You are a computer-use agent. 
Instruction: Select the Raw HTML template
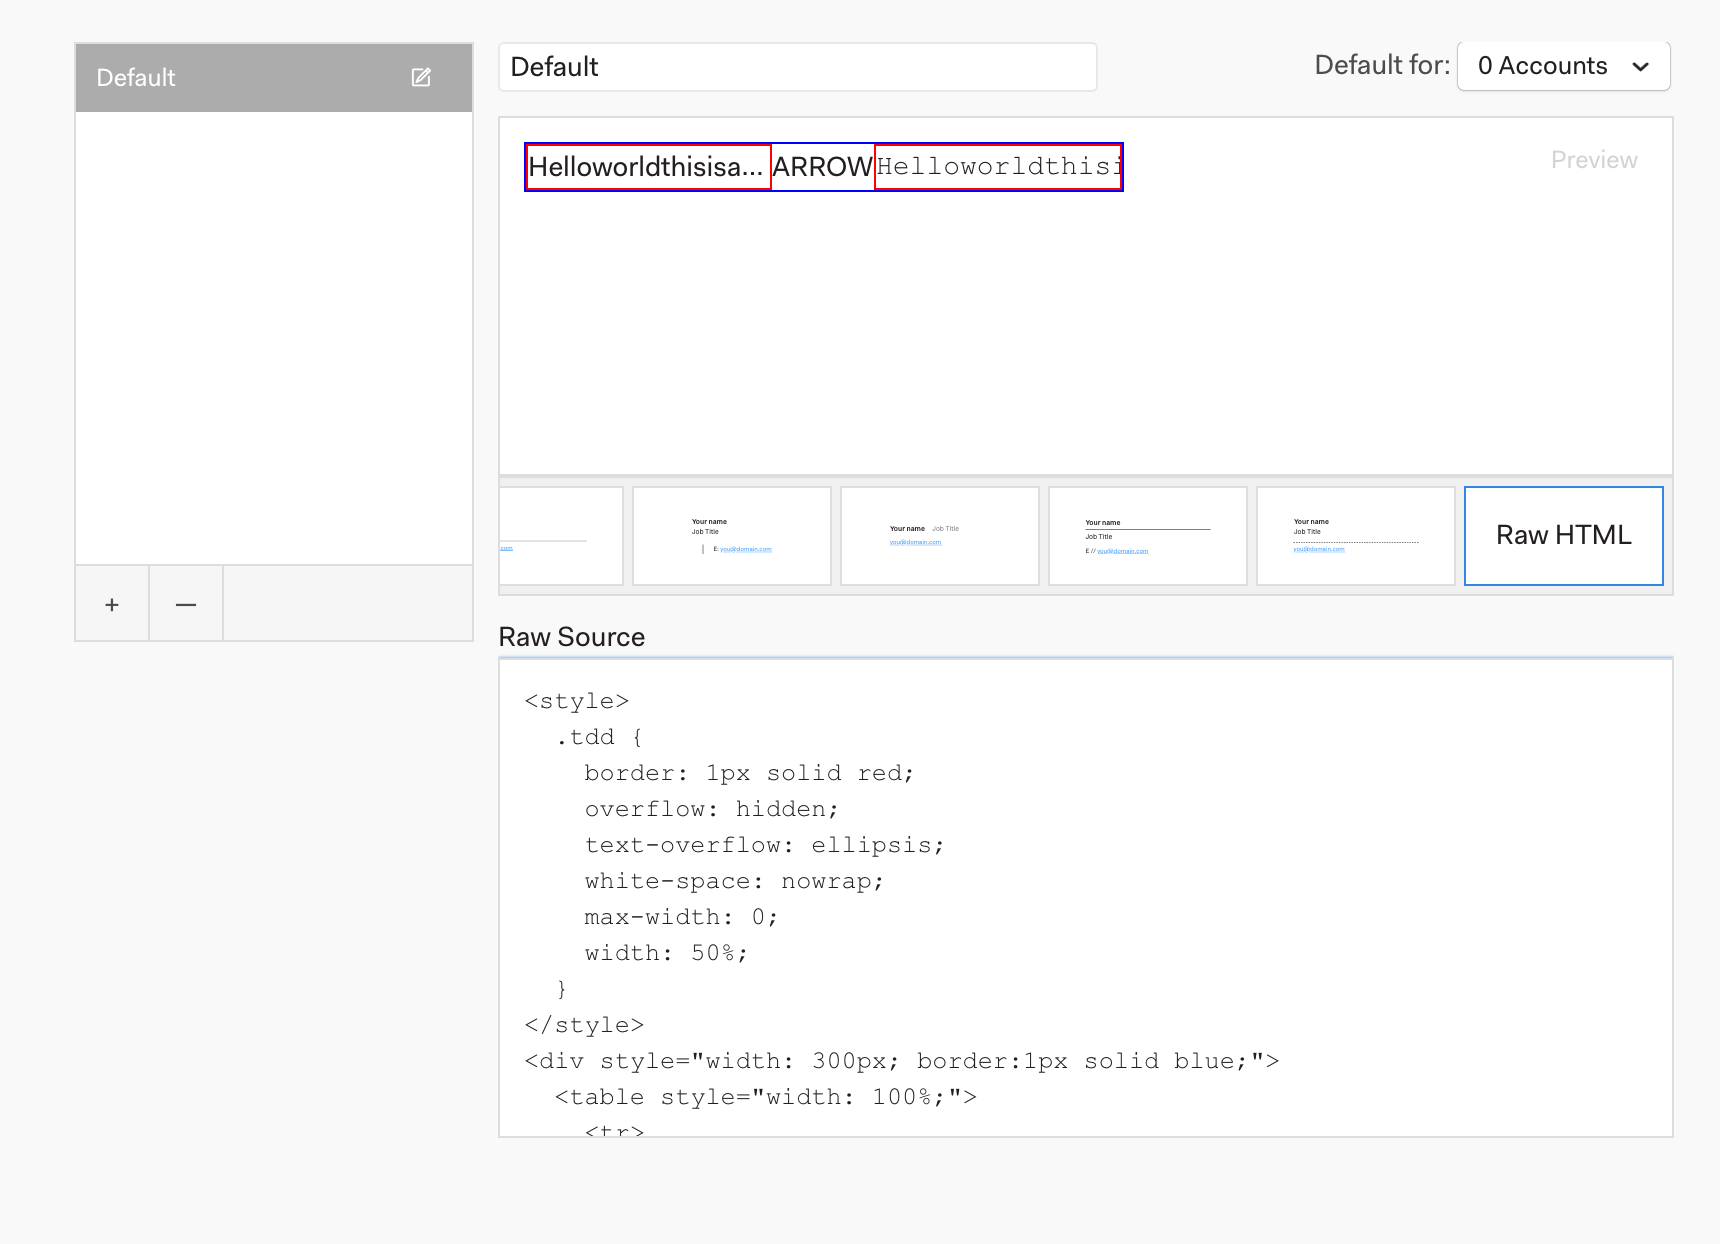click(x=1564, y=536)
